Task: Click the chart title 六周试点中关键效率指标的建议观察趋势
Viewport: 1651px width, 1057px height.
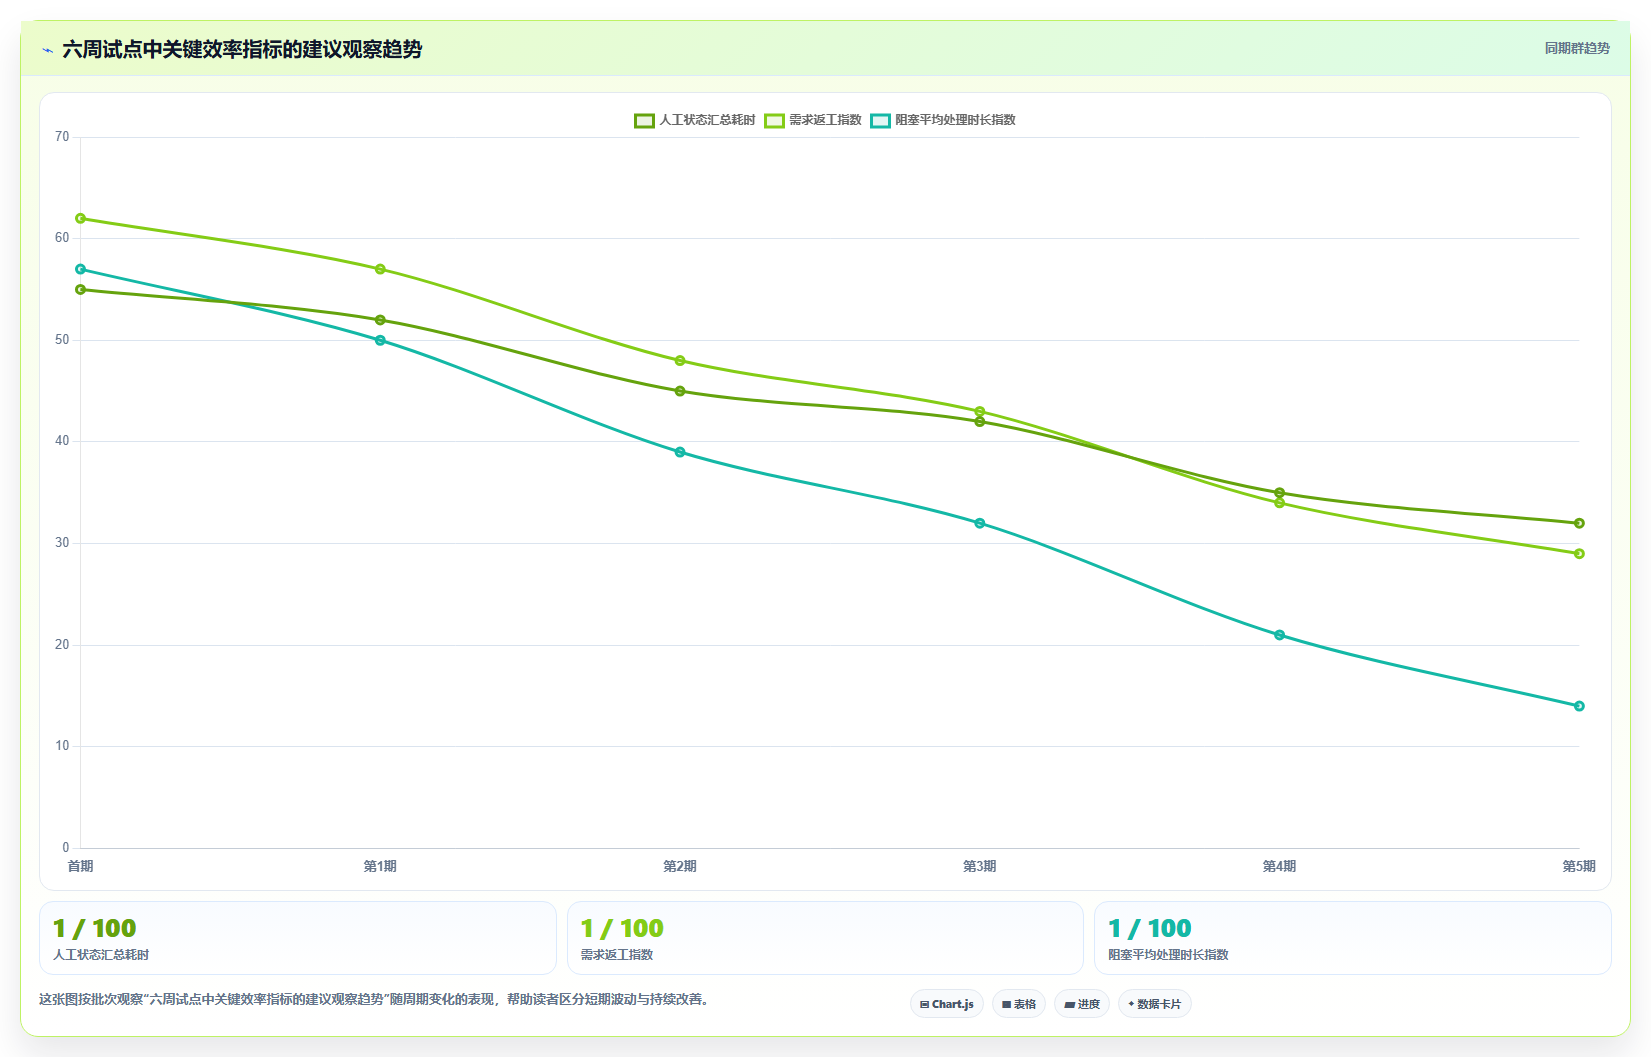Action: [x=242, y=49]
